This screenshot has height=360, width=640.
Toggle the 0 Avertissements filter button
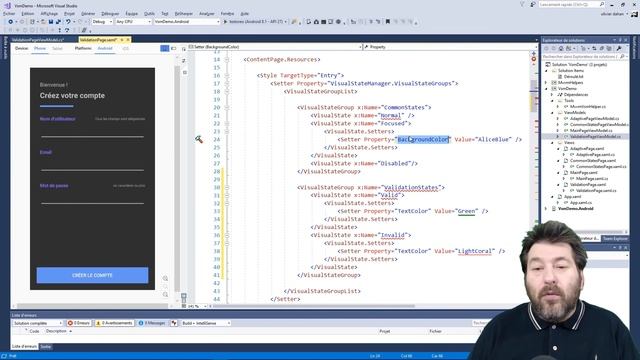point(114,323)
